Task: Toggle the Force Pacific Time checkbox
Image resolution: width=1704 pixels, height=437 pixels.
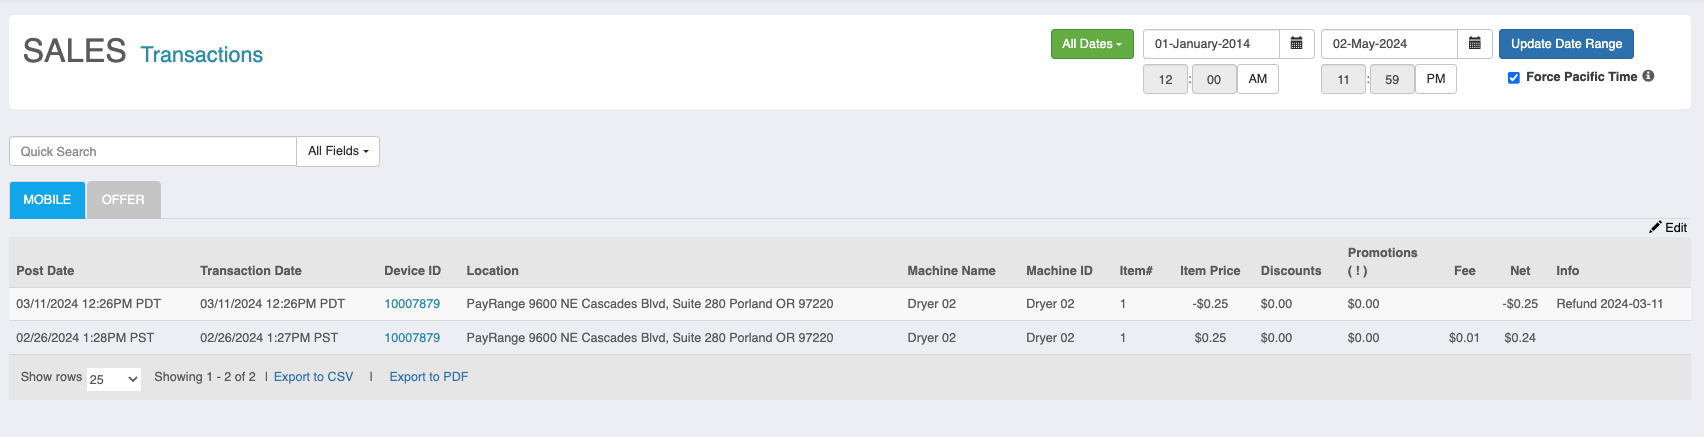Action: coord(1514,77)
